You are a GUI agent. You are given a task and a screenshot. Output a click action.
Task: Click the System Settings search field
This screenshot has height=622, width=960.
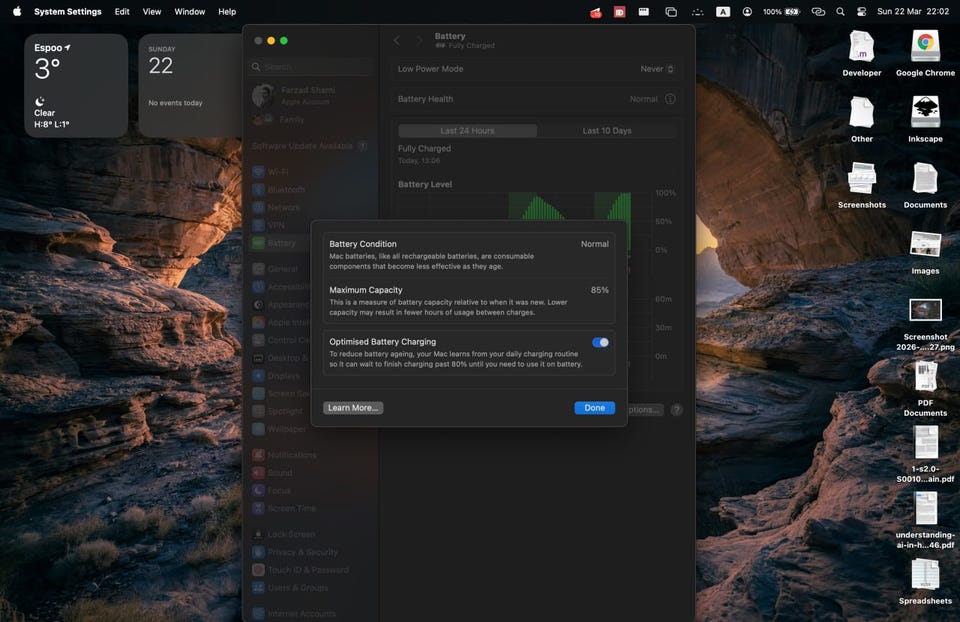point(310,67)
